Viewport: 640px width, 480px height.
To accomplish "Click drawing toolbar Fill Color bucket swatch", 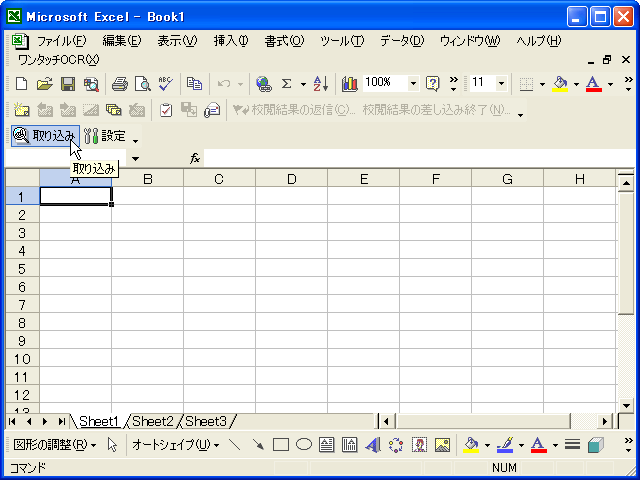I will pyautogui.click(x=471, y=445).
